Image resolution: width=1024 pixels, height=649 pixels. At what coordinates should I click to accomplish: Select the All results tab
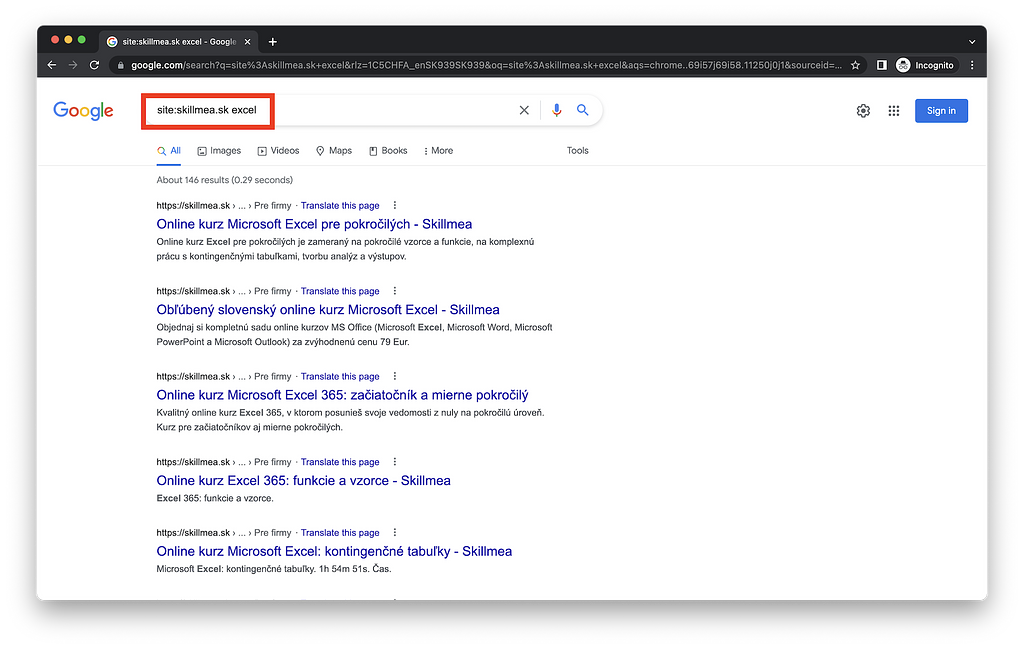168,151
